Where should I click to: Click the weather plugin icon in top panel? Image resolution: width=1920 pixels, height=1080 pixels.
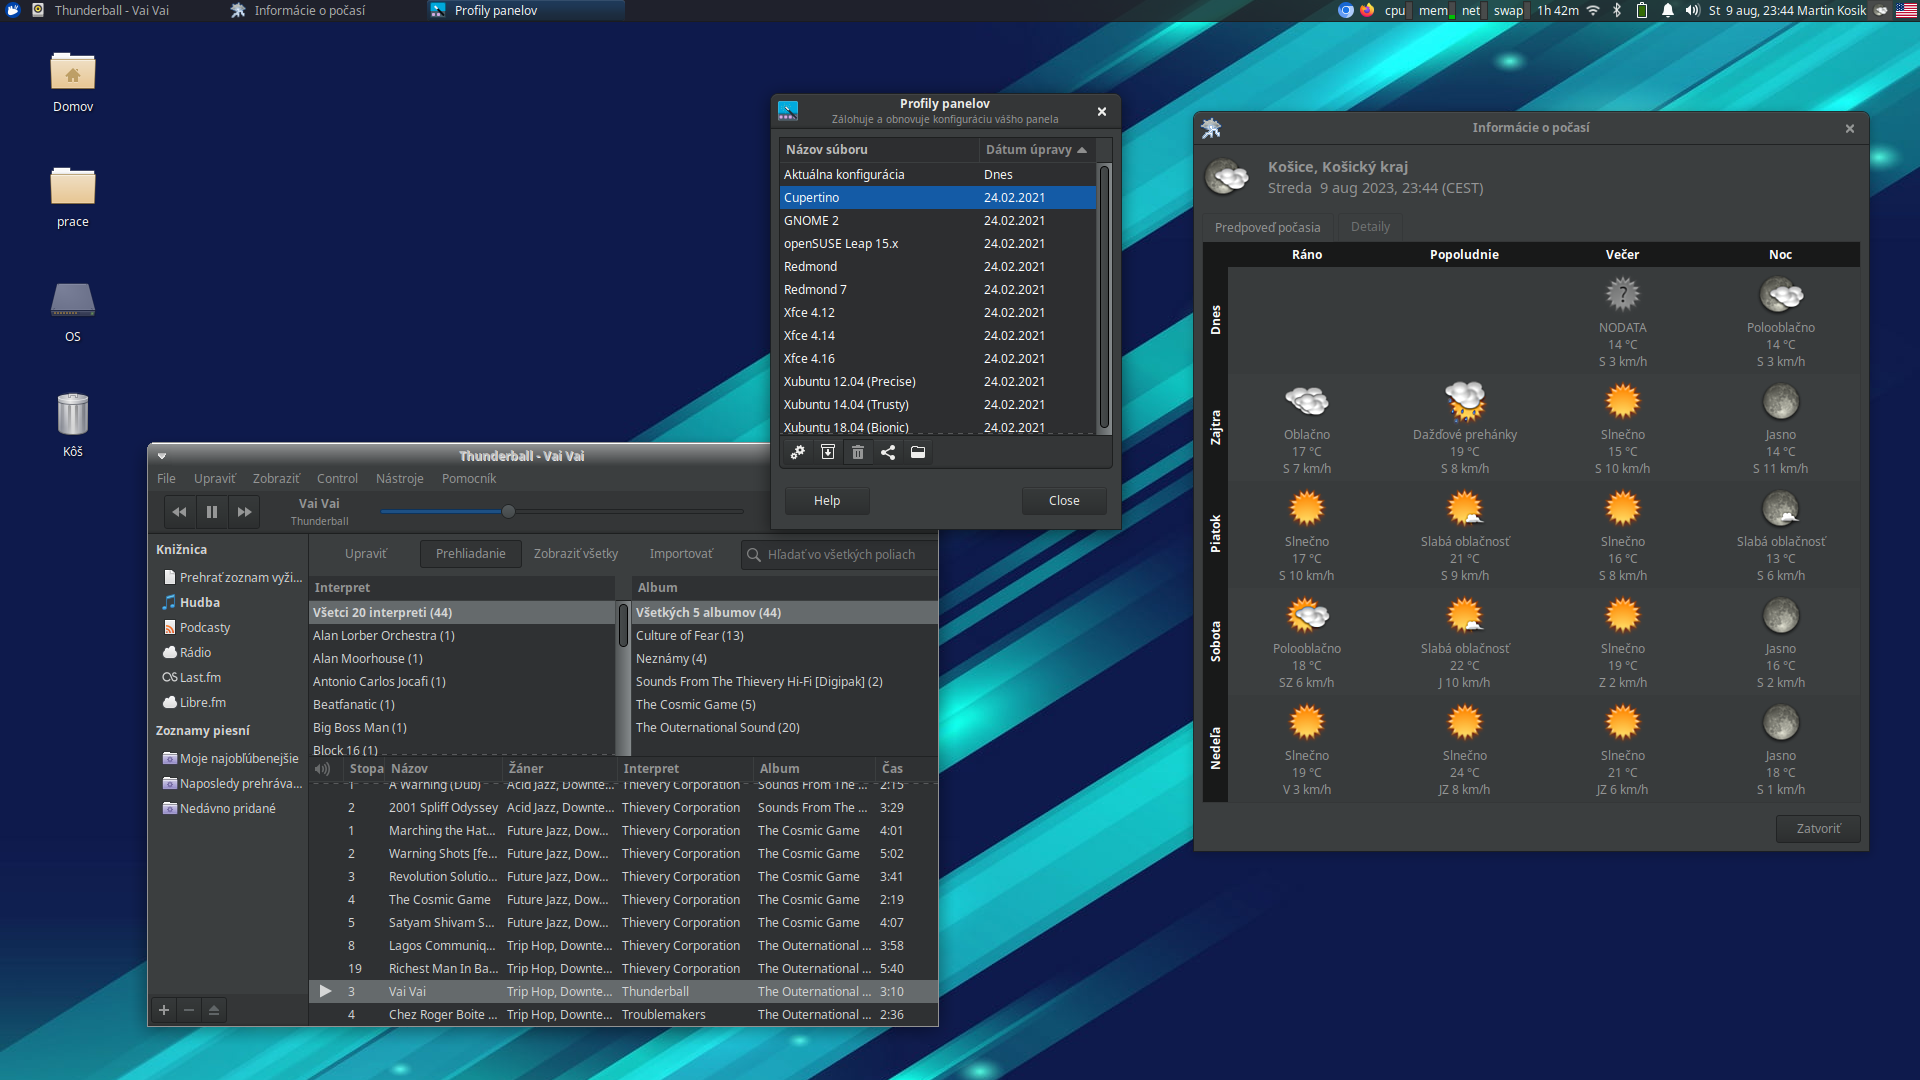tap(1881, 10)
